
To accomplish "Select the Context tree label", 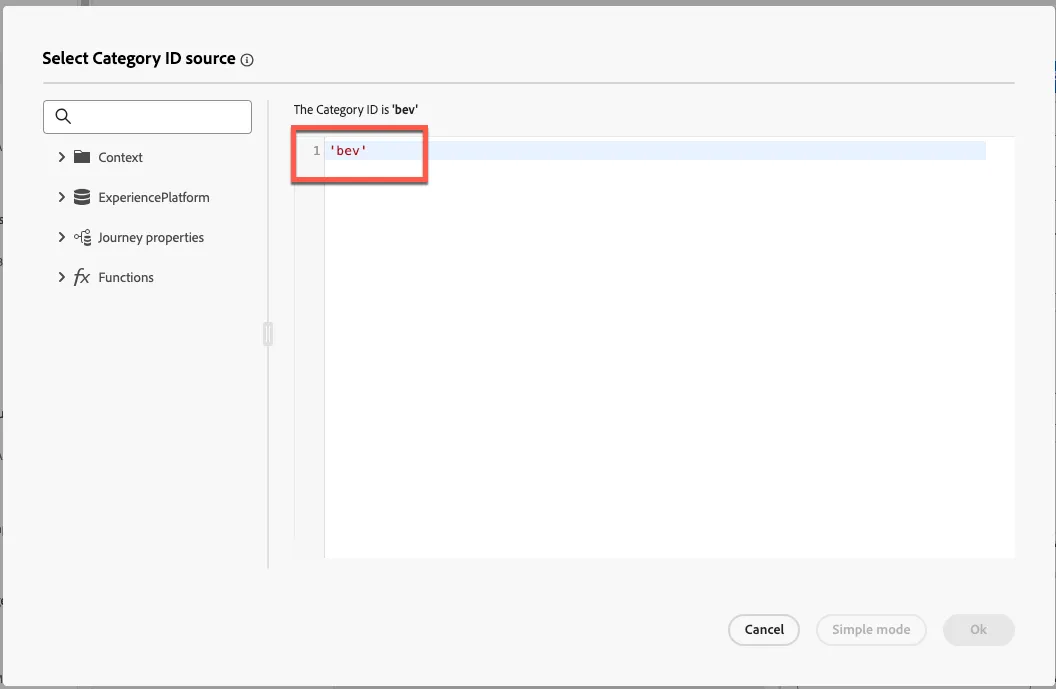I will point(121,158).
